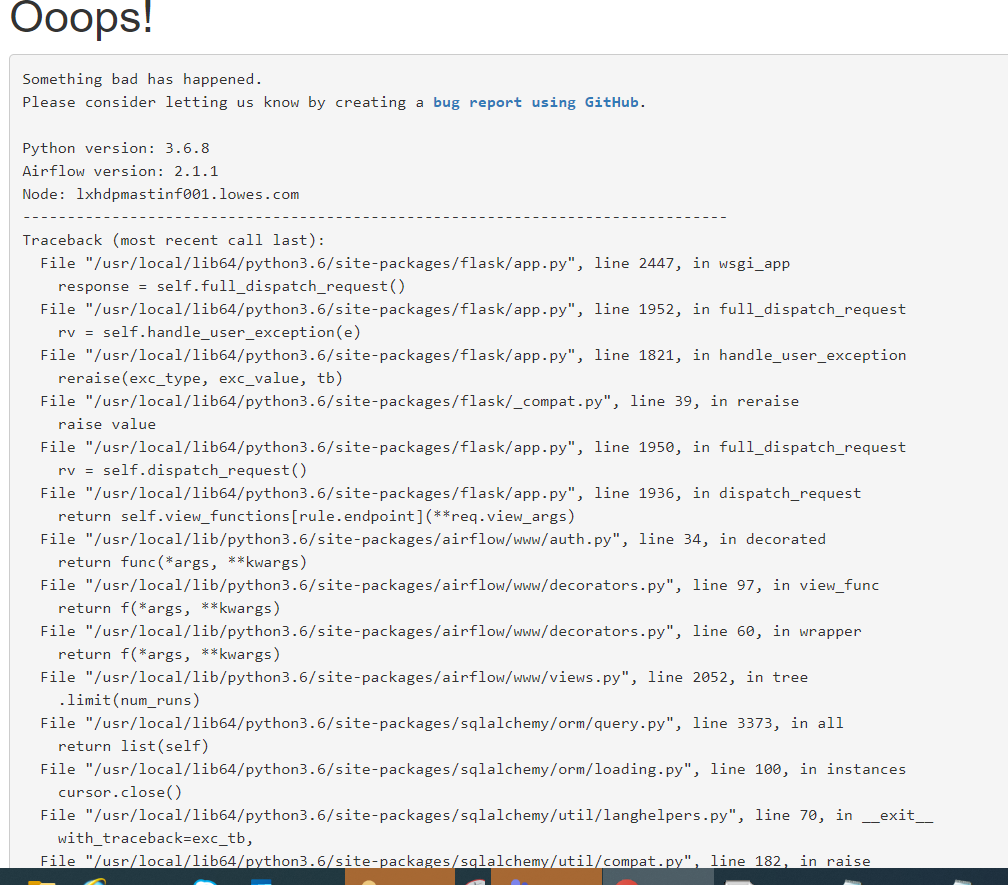Click 'with_traceback=exc_tb,' line
This screenshot has width=1008, height=885.
coord(156,839)
